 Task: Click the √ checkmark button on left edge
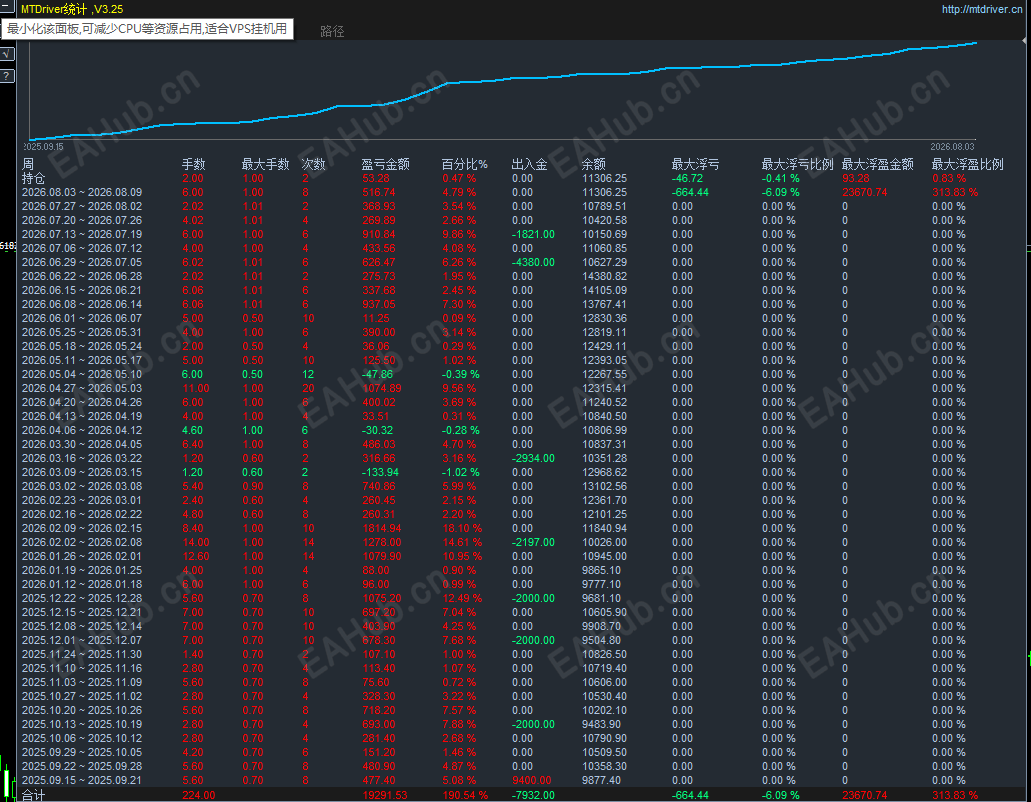(7, 54)
